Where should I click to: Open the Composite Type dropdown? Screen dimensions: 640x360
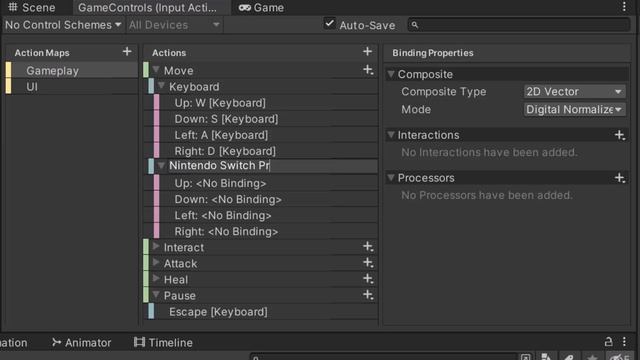coord(574,91)
